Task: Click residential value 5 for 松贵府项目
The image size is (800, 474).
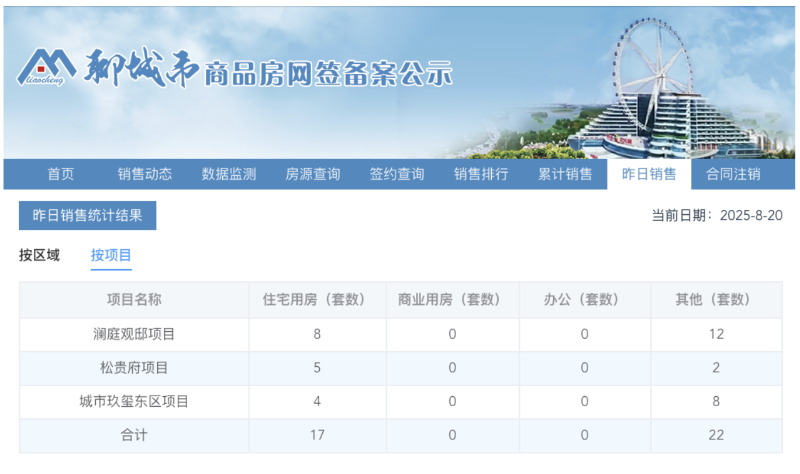Action: click(x=317, y=368)
